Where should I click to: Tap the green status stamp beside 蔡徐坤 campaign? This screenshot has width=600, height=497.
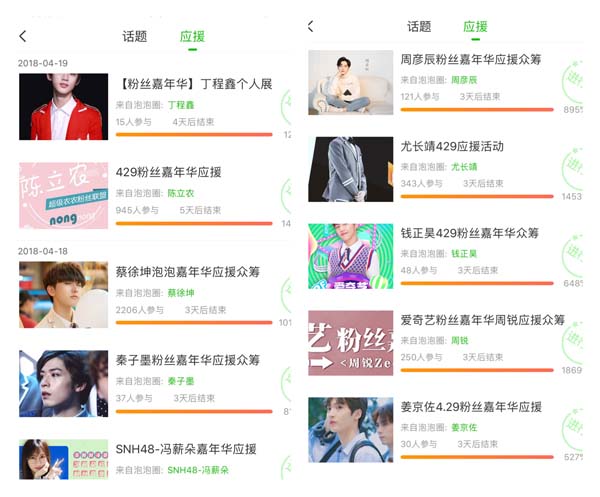(286, 294)
